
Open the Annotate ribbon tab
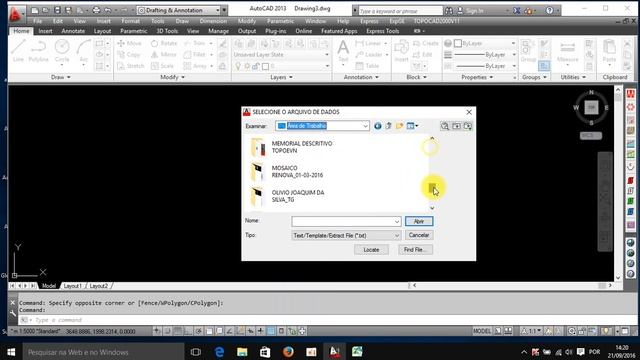[73, 31]
